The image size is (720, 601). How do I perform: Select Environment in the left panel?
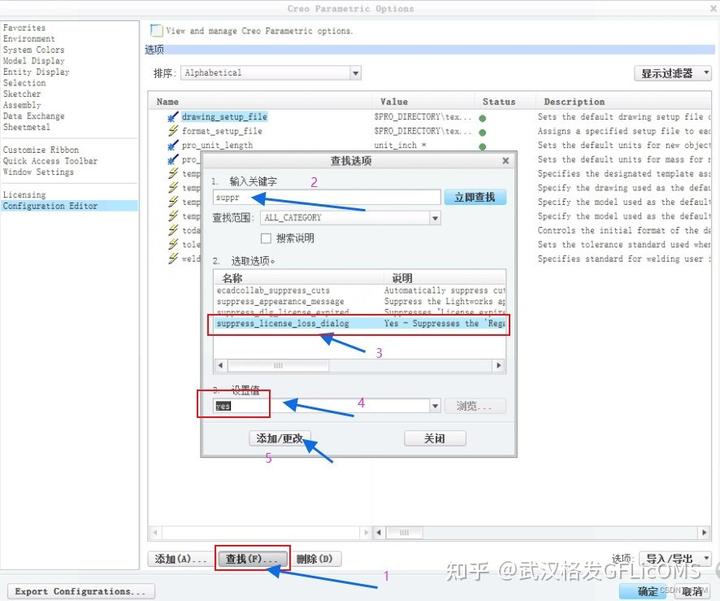[x=29, y=39]
